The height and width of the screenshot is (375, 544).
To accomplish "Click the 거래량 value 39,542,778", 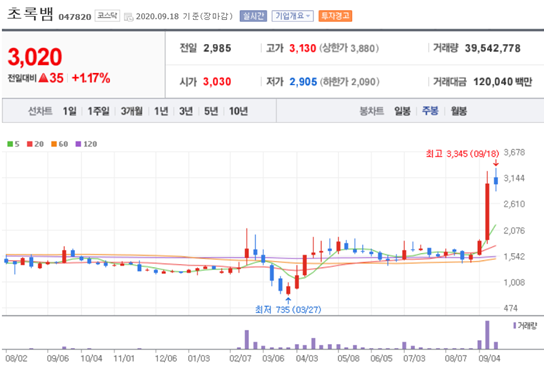I will [493, 48].
